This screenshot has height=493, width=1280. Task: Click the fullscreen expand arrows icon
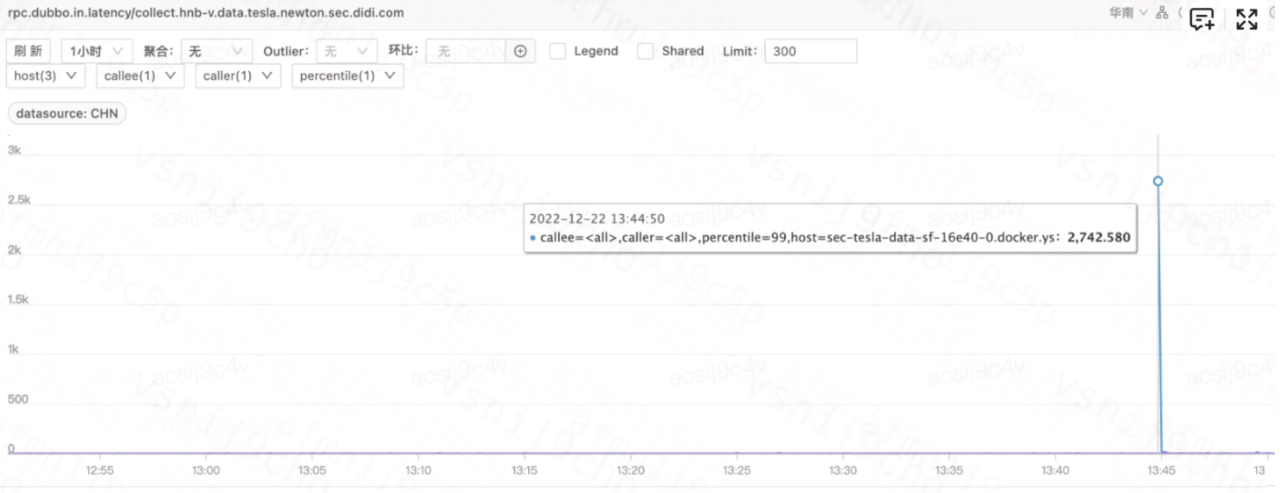1246,19
